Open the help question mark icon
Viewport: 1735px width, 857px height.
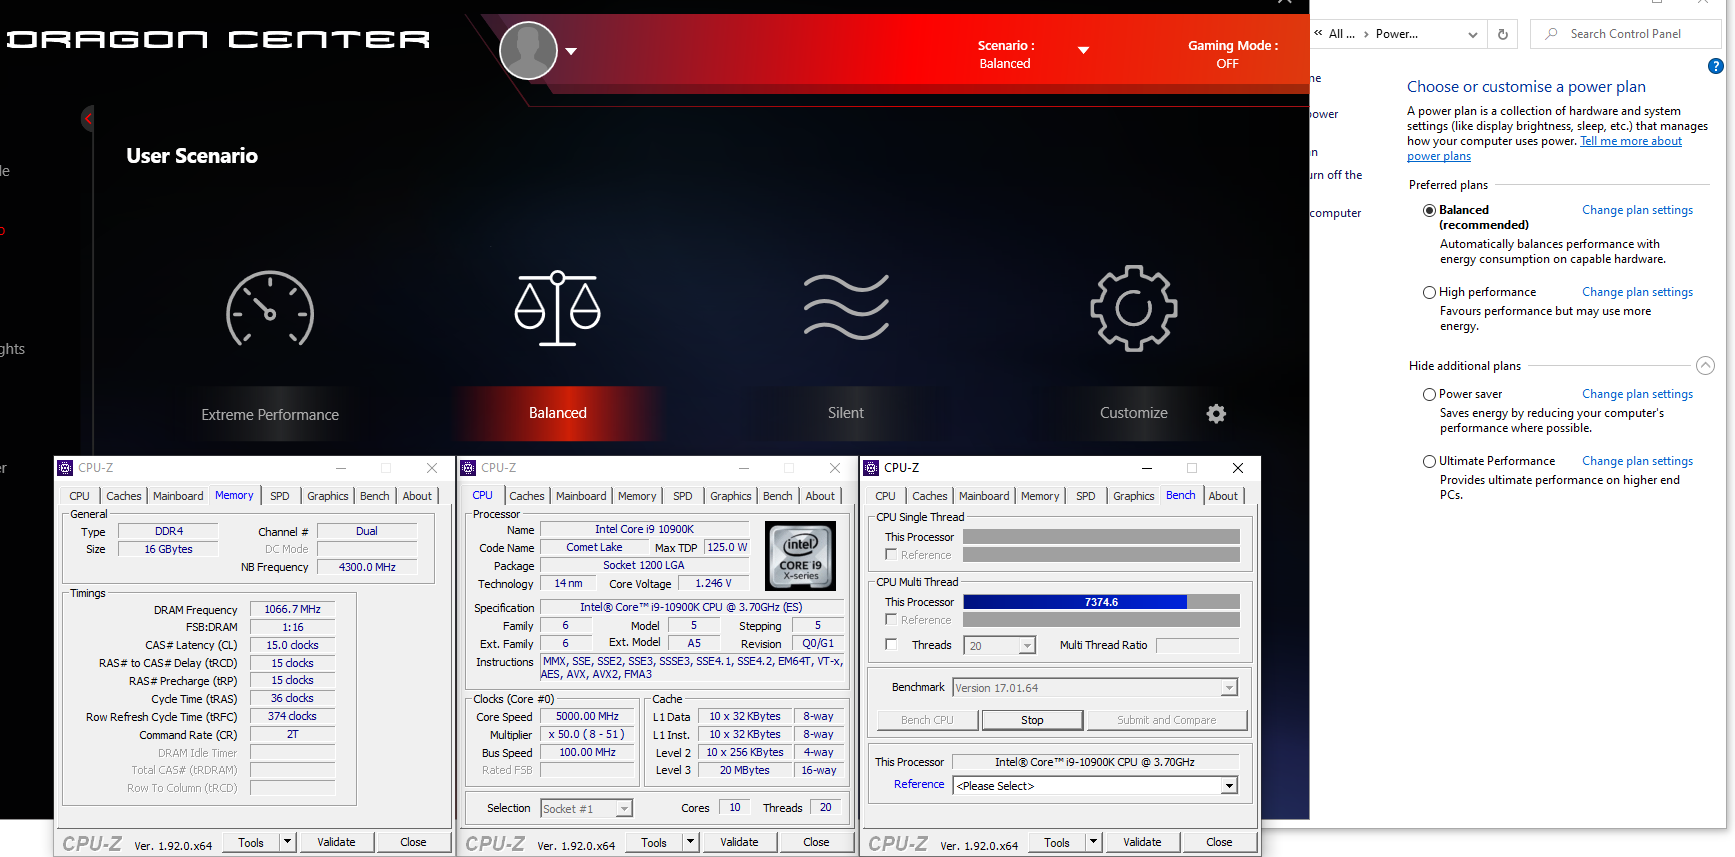point(1715,66)
